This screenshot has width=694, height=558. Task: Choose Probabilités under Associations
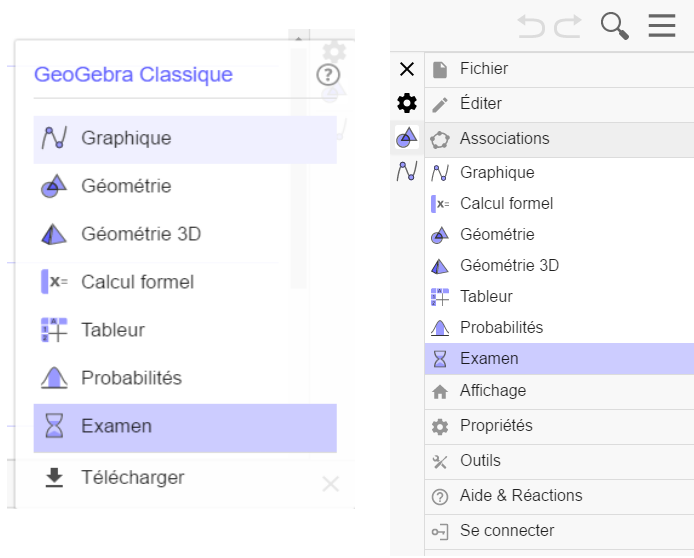tap(559, 327)
